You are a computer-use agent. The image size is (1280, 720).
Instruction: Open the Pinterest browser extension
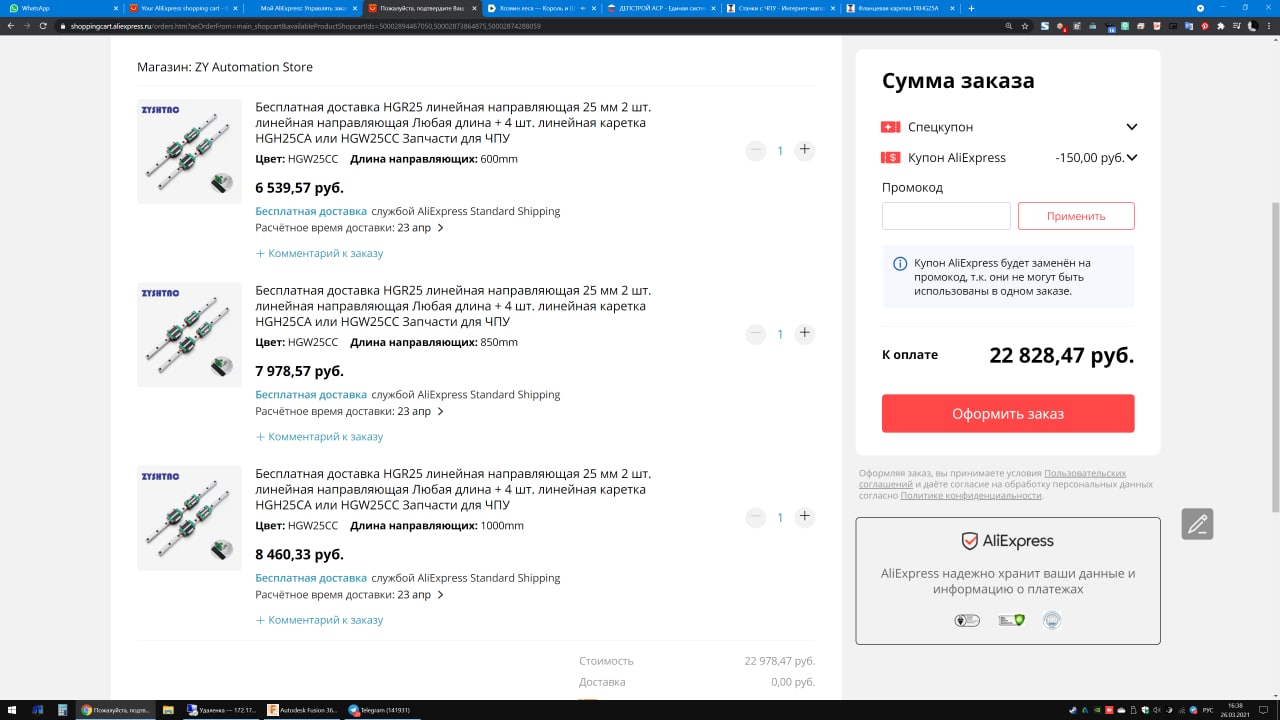(x=1204, y=26)
